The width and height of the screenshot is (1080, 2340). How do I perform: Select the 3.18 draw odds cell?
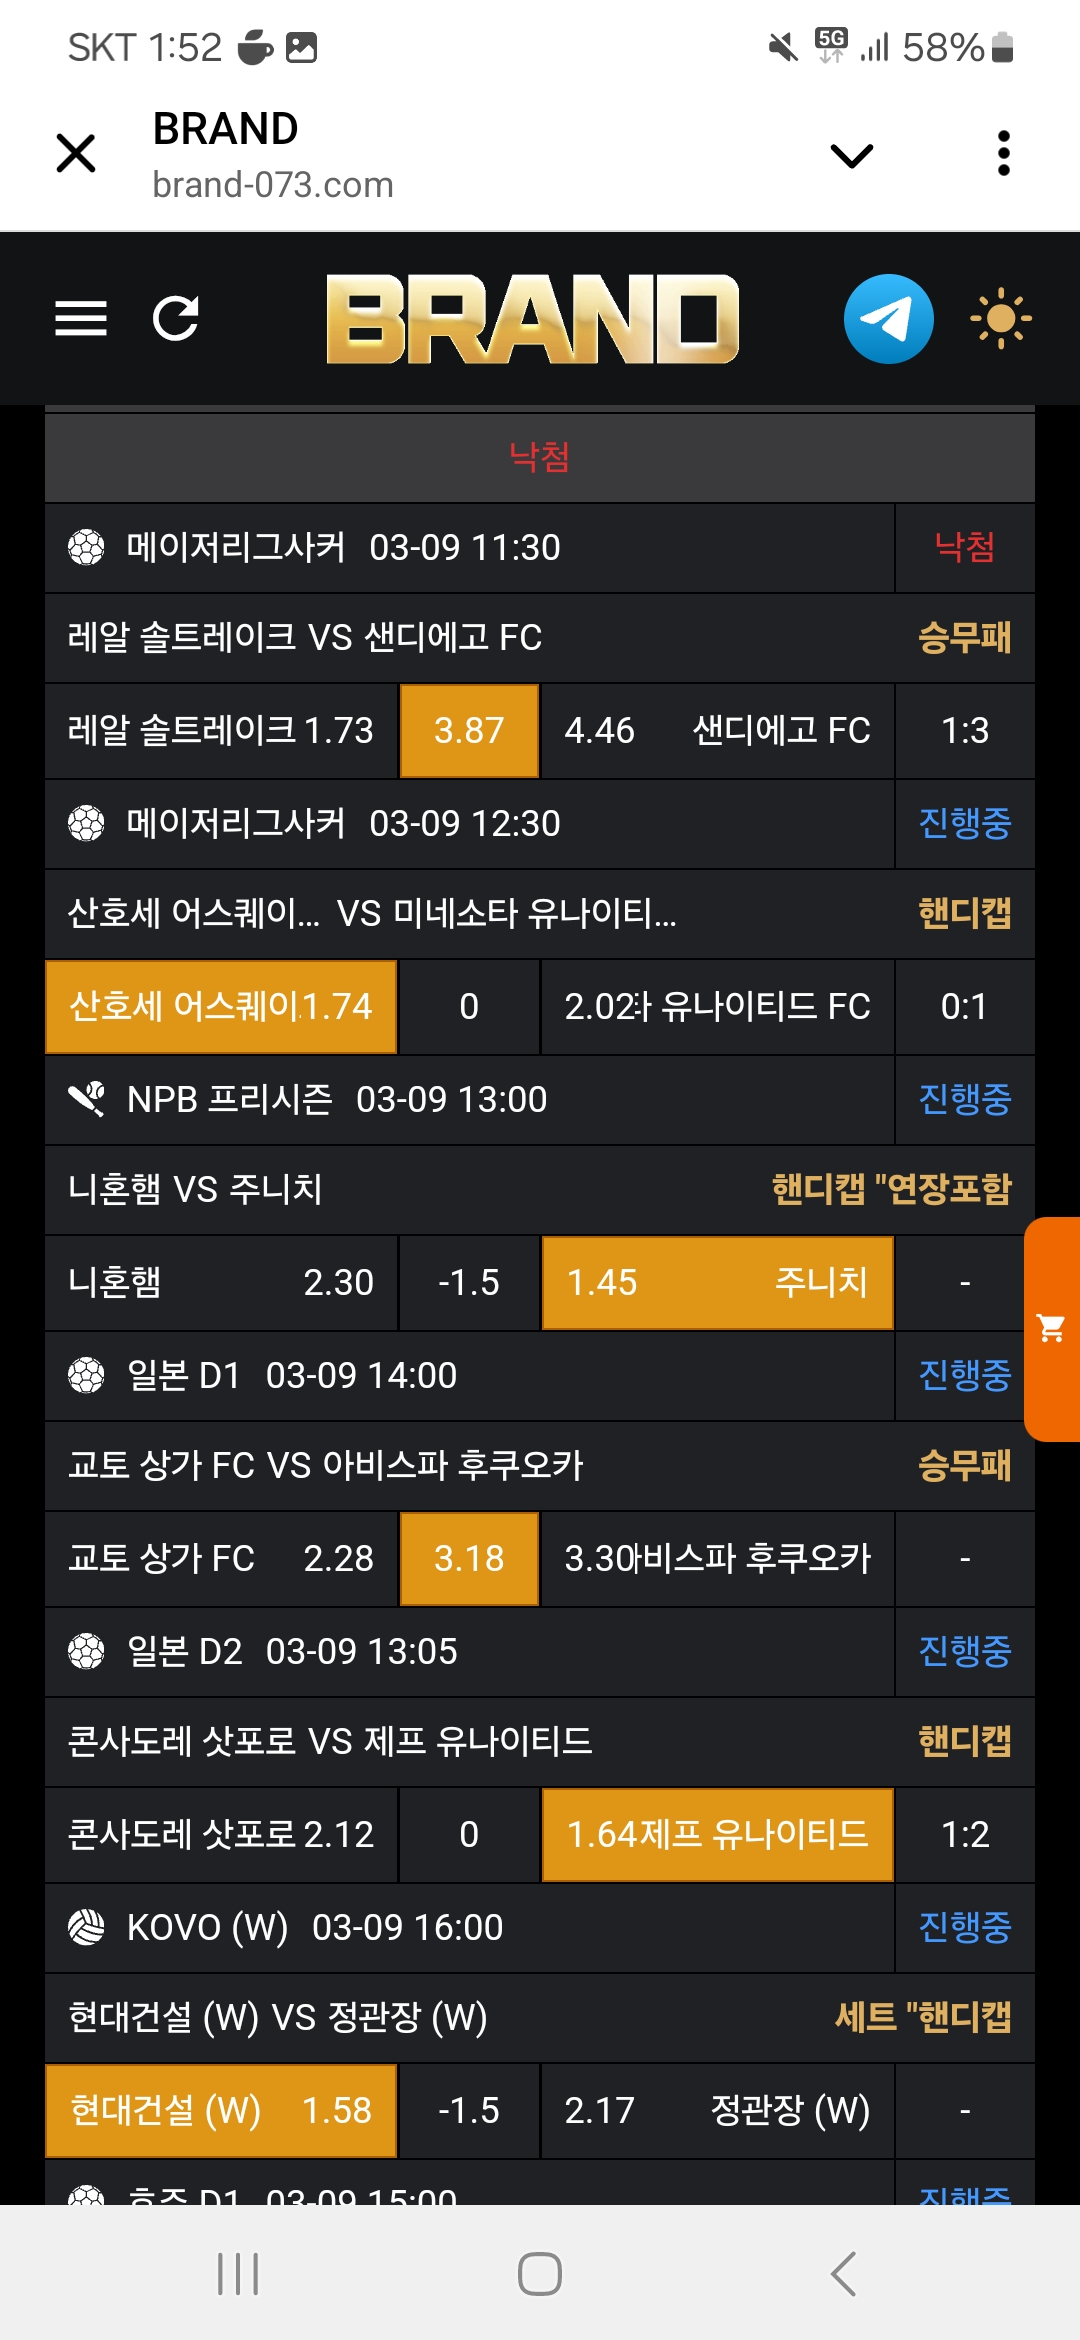click(469, 1559)
